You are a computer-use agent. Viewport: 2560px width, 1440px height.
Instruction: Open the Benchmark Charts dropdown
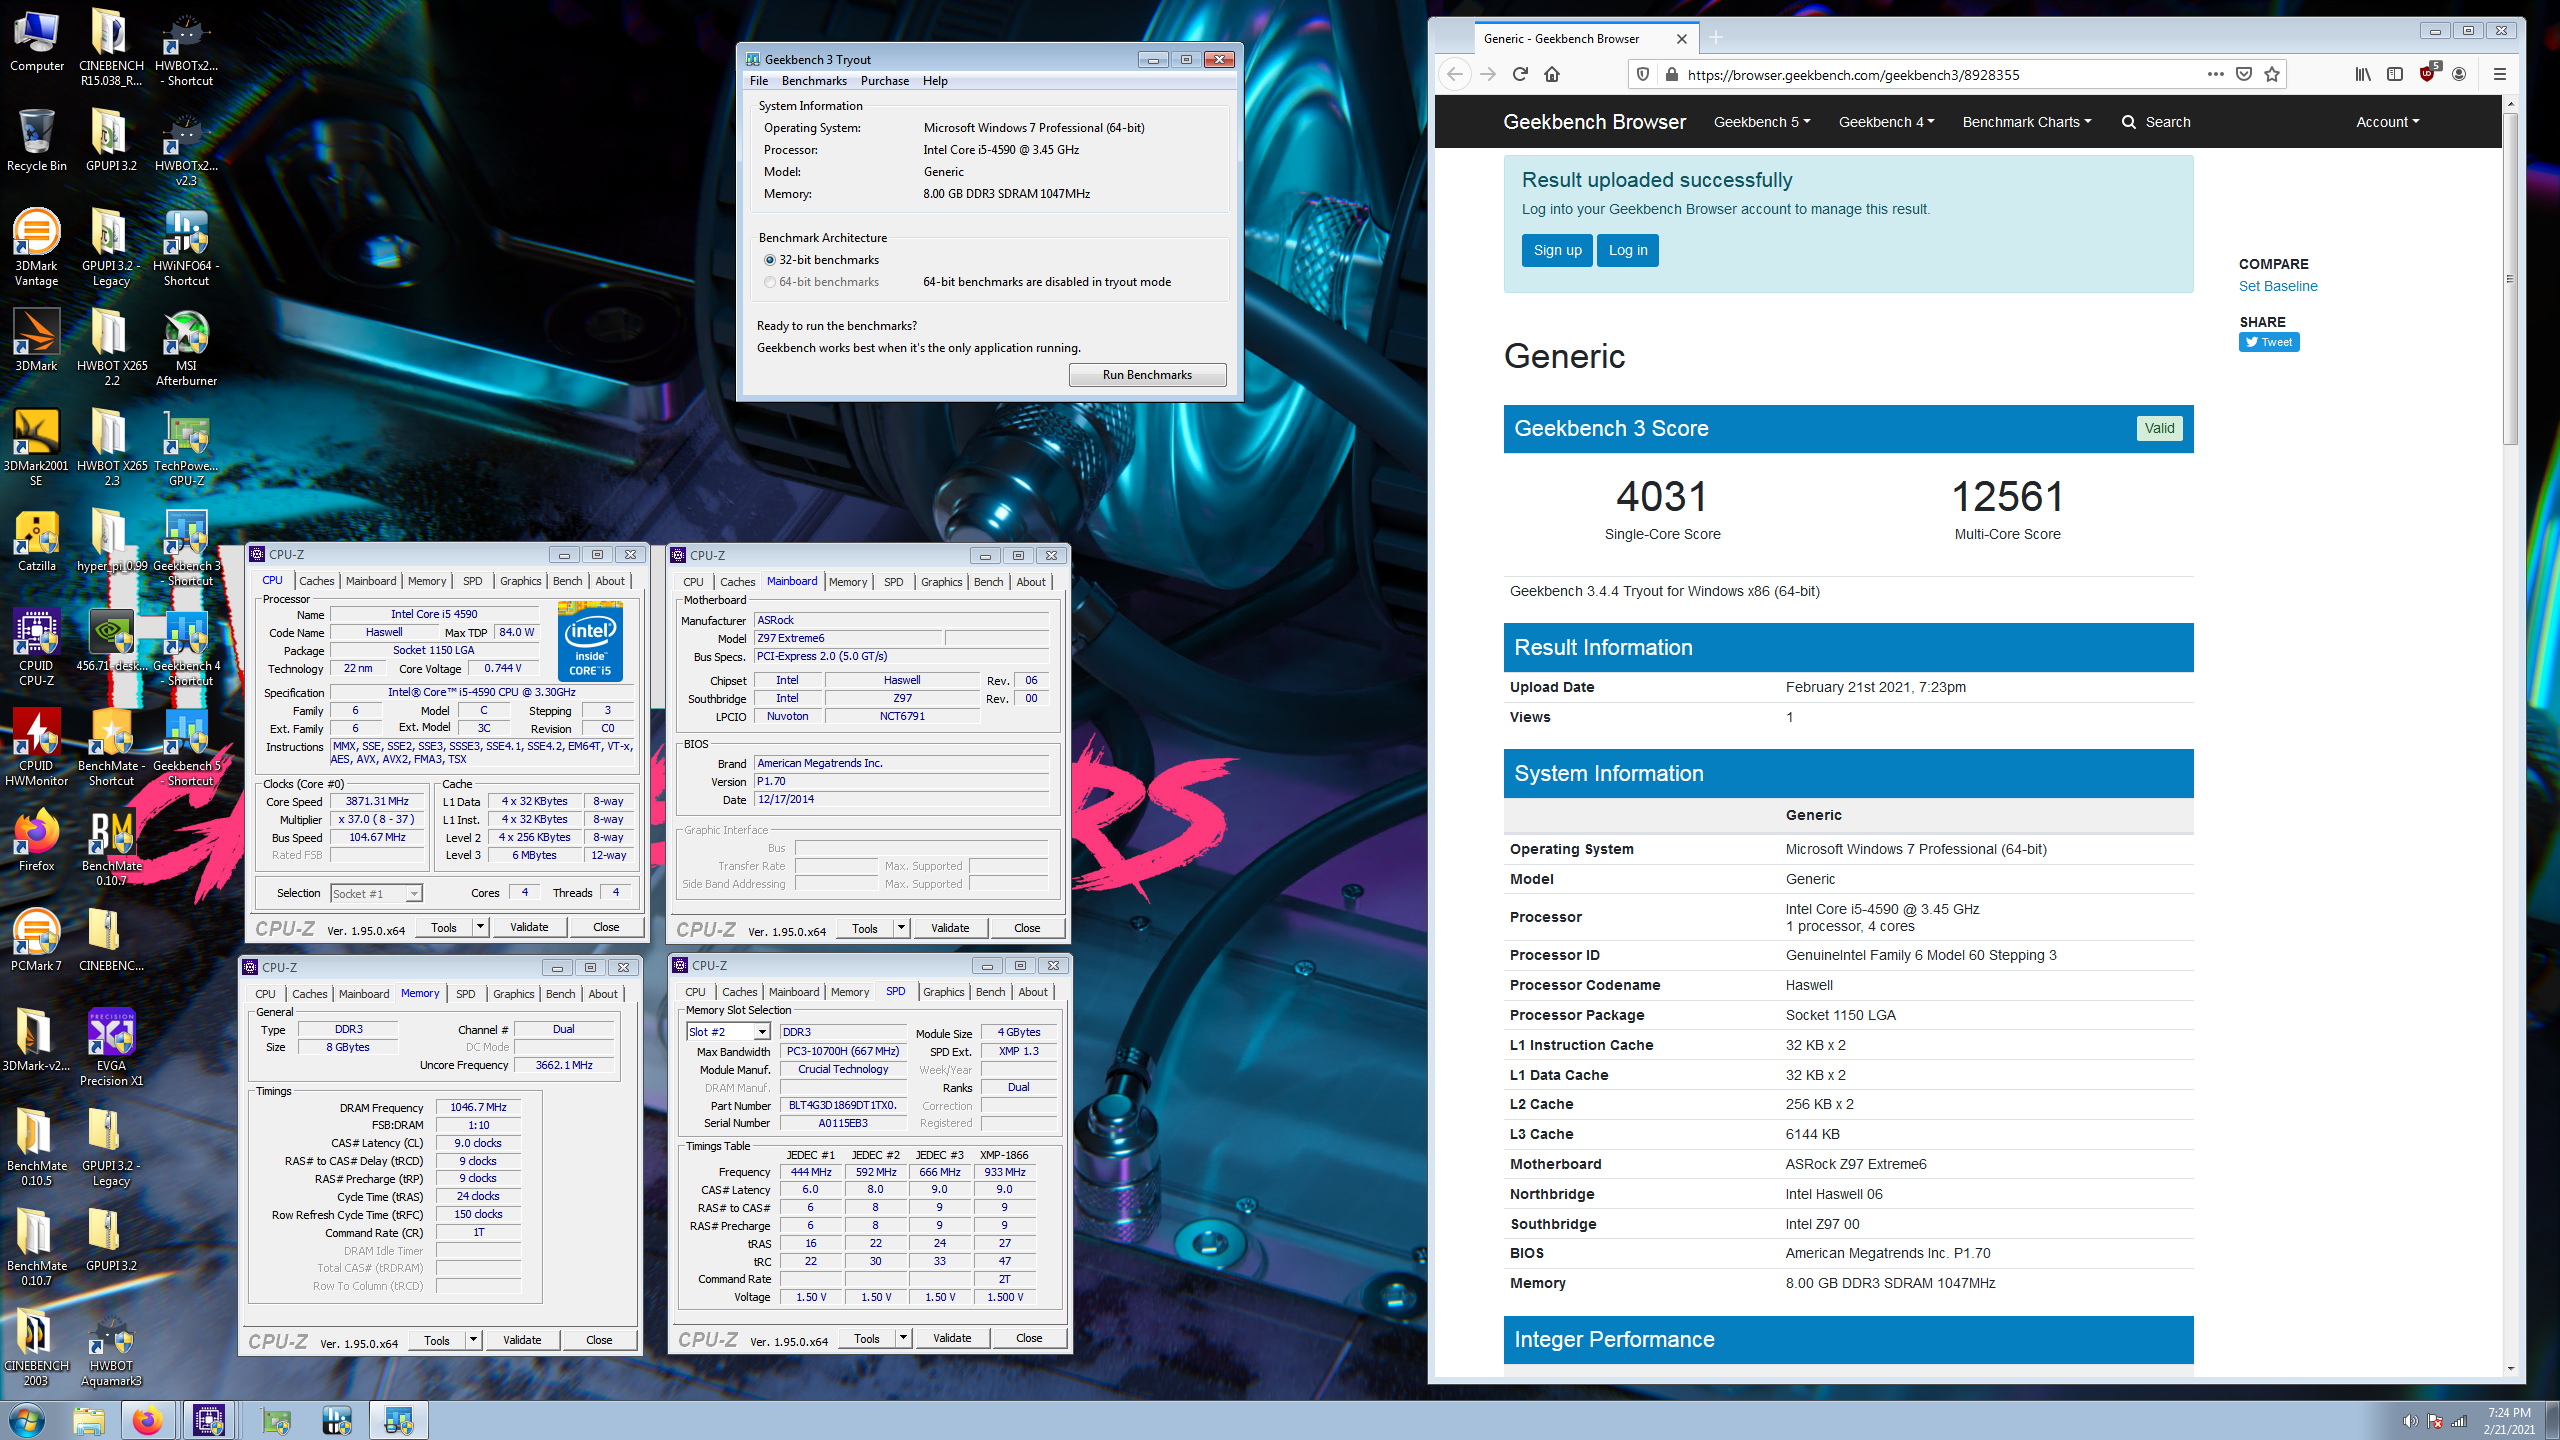pyautogui.click(x=2026, y=122)
